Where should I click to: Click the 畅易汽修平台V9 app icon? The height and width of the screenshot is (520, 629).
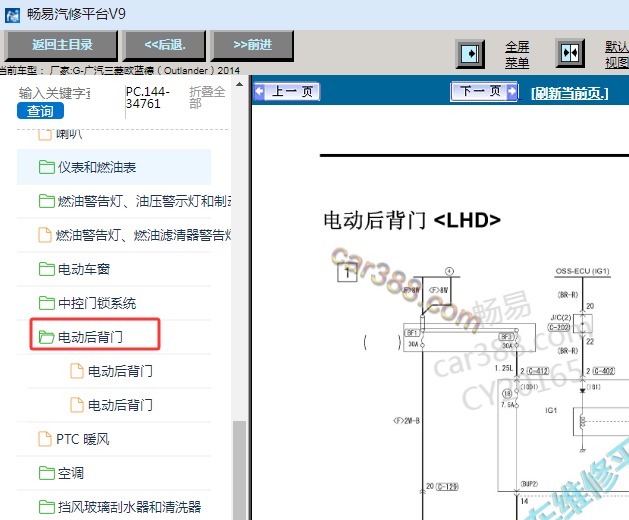12,15
